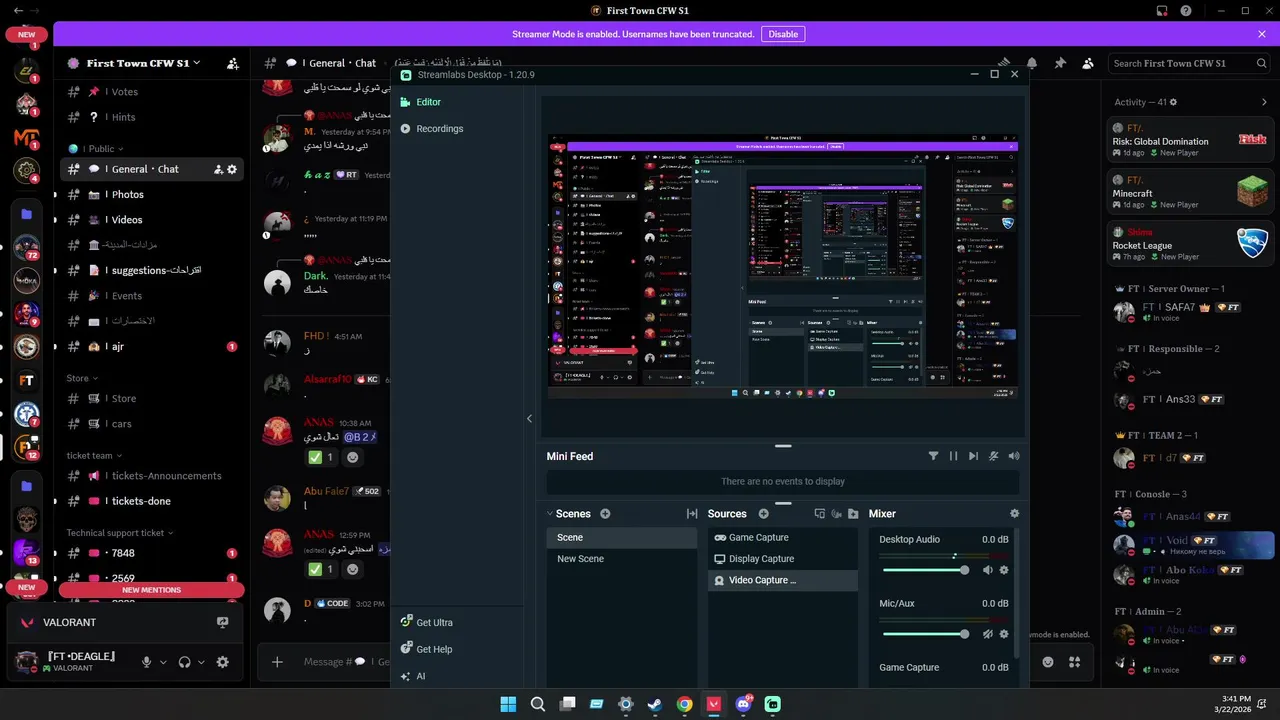1280x720 pixels.
Task: Add a new source in Streamlabs
Action: point(763,514)
